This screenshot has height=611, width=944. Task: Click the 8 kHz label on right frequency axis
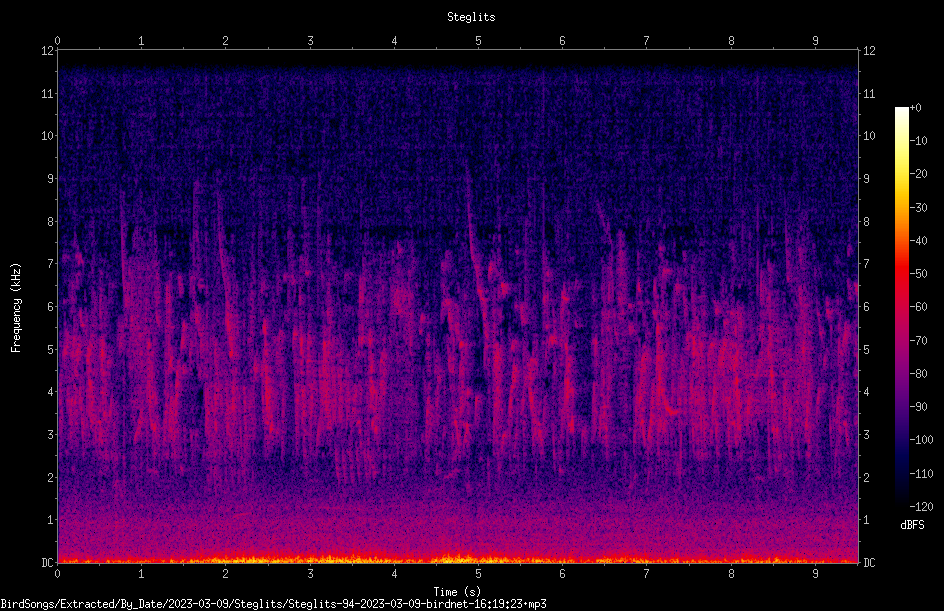point(866,222)
